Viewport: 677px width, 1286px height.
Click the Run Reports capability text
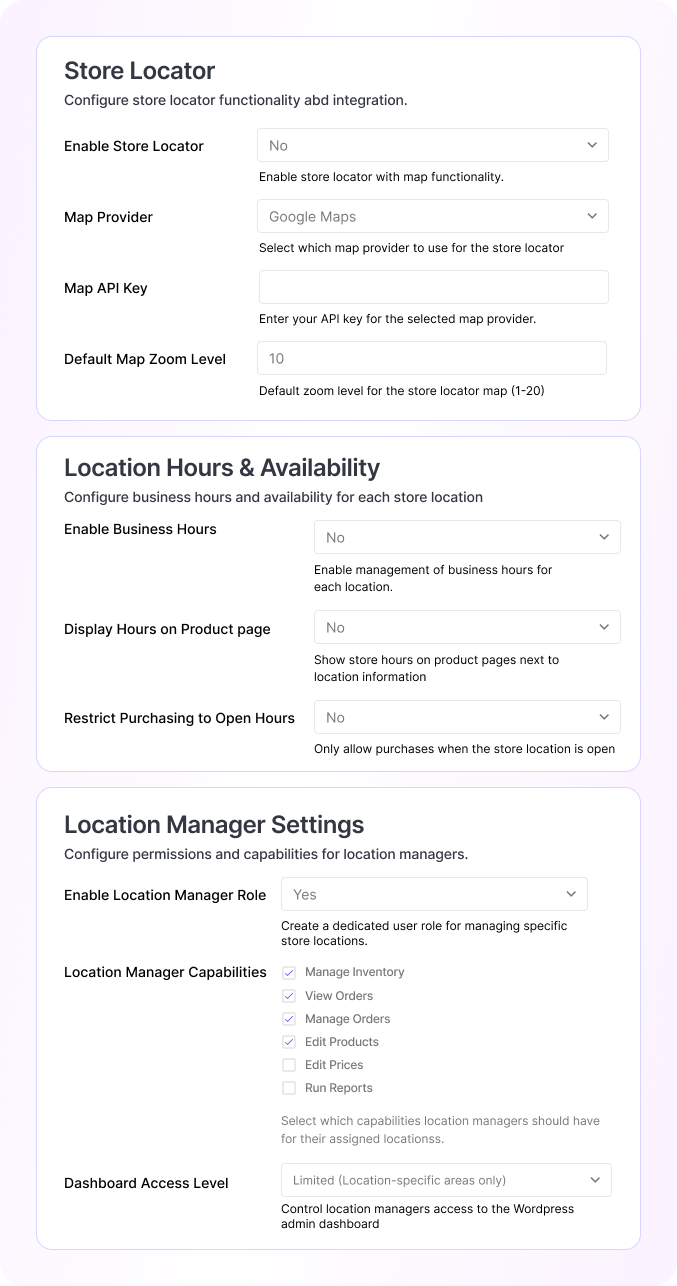point(339,1088)
